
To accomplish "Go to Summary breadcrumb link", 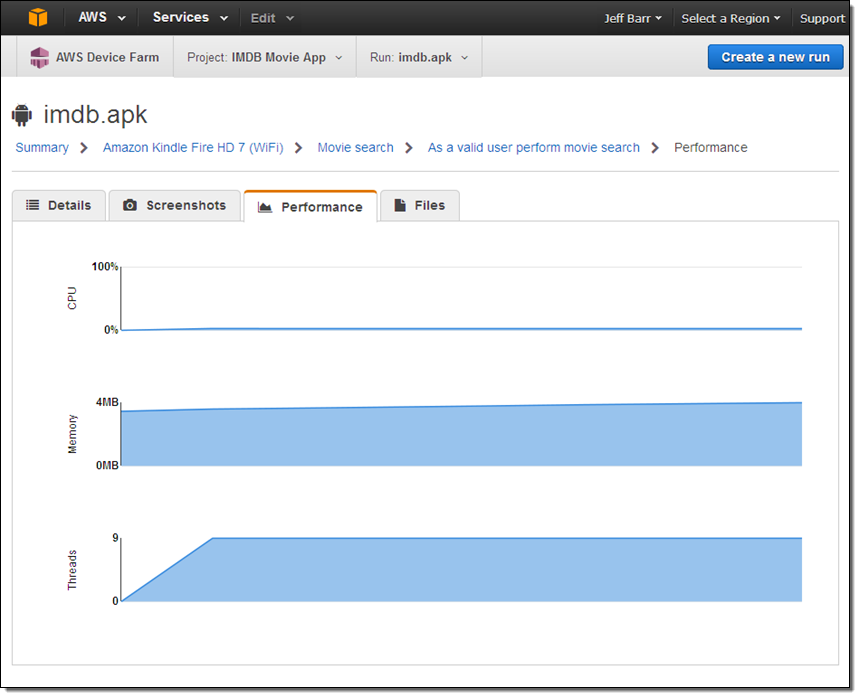I will tap(42, 147).
